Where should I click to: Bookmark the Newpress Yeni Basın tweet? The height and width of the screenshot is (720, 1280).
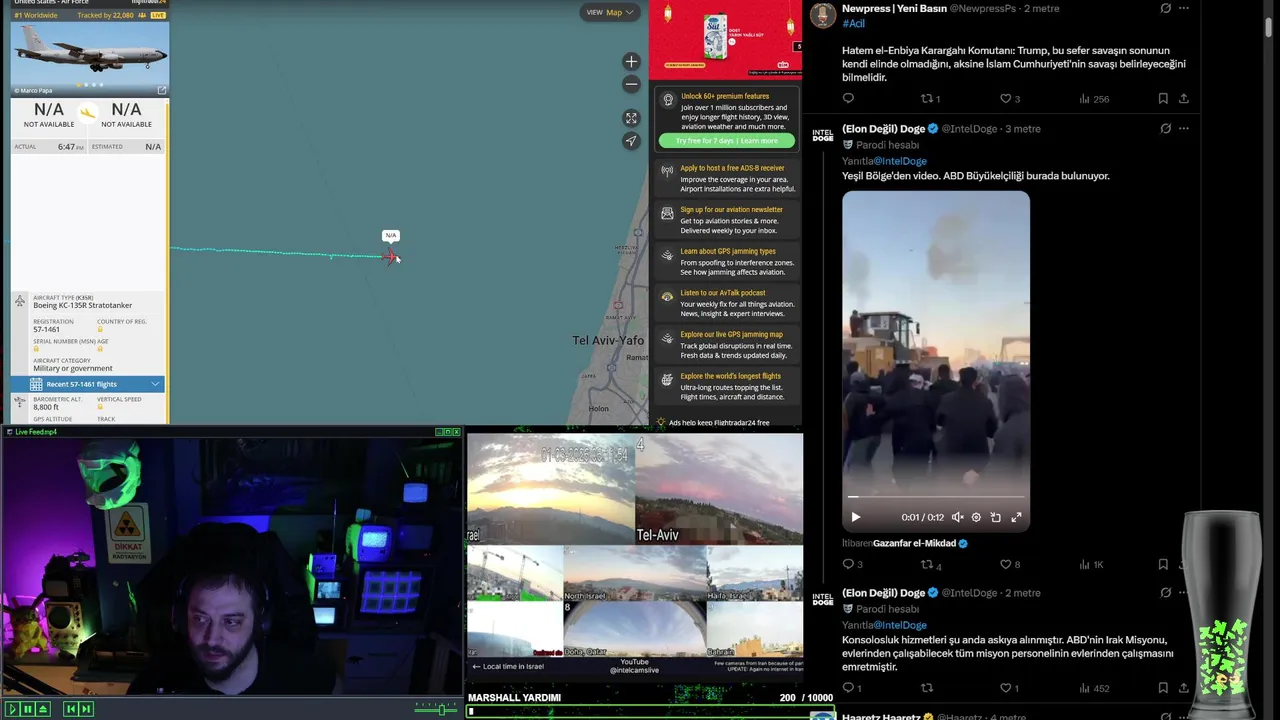click(x=1163, y=98)
